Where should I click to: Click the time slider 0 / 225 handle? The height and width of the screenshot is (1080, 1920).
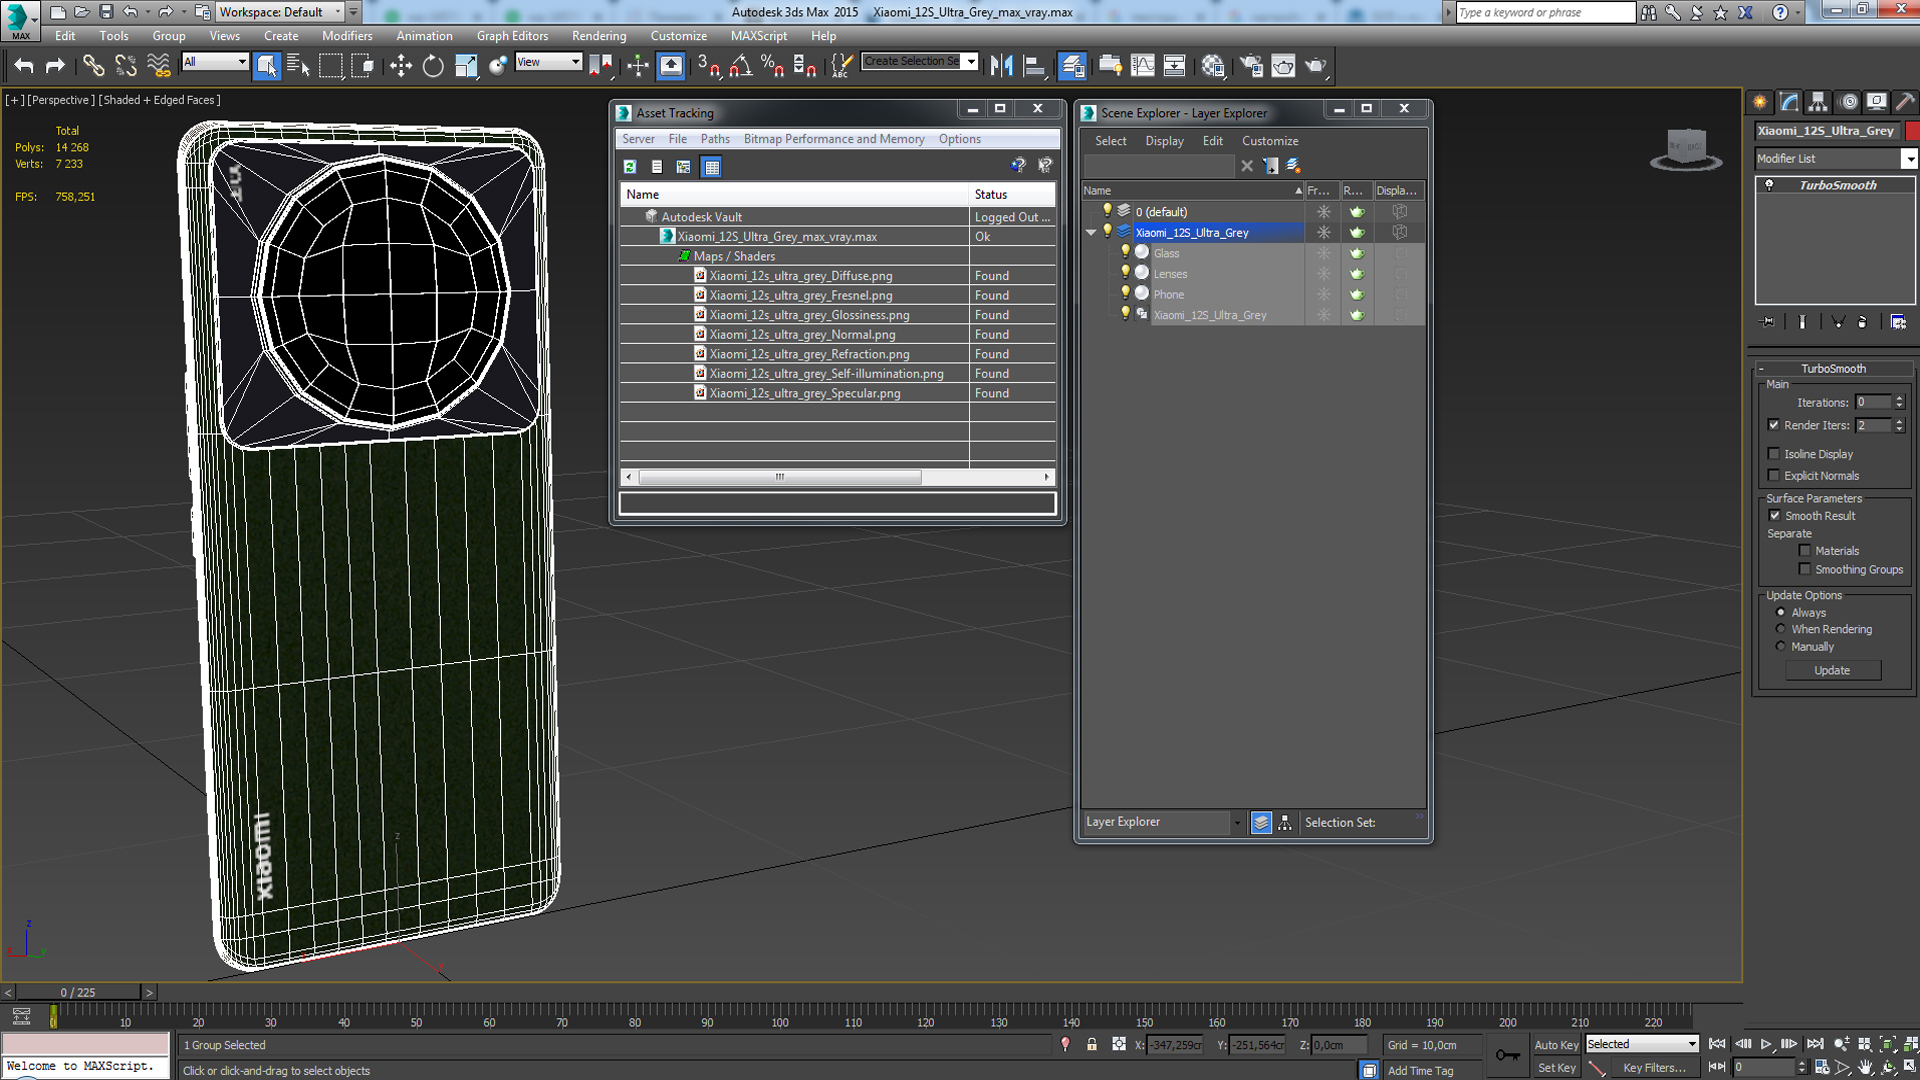point(78,993)
